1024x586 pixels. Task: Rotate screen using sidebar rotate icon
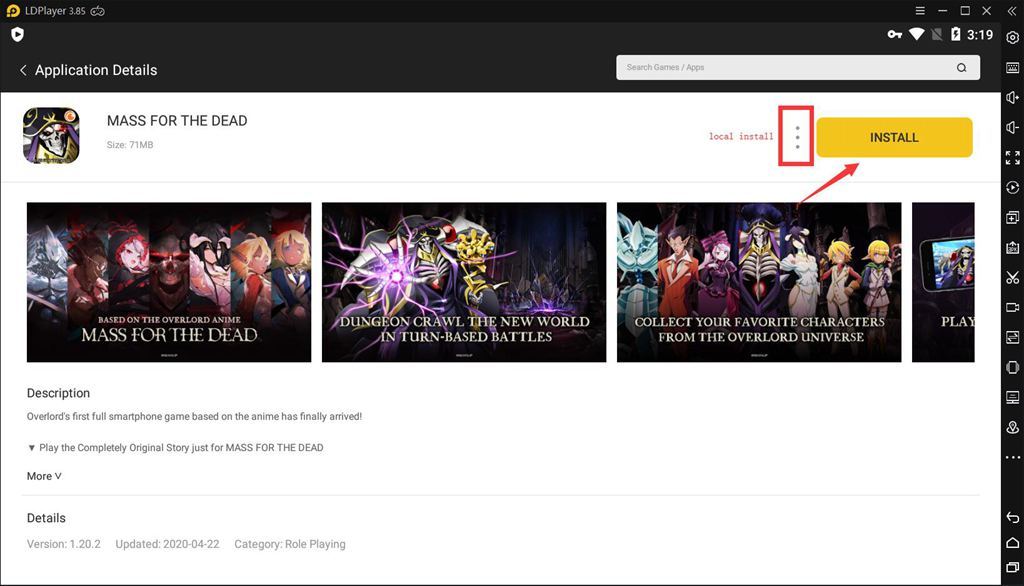coord(1012,367)
